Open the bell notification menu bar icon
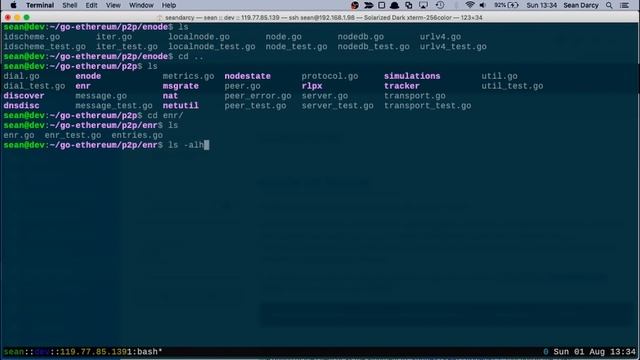This screenshot has width=640, height=360. point(394,5)
